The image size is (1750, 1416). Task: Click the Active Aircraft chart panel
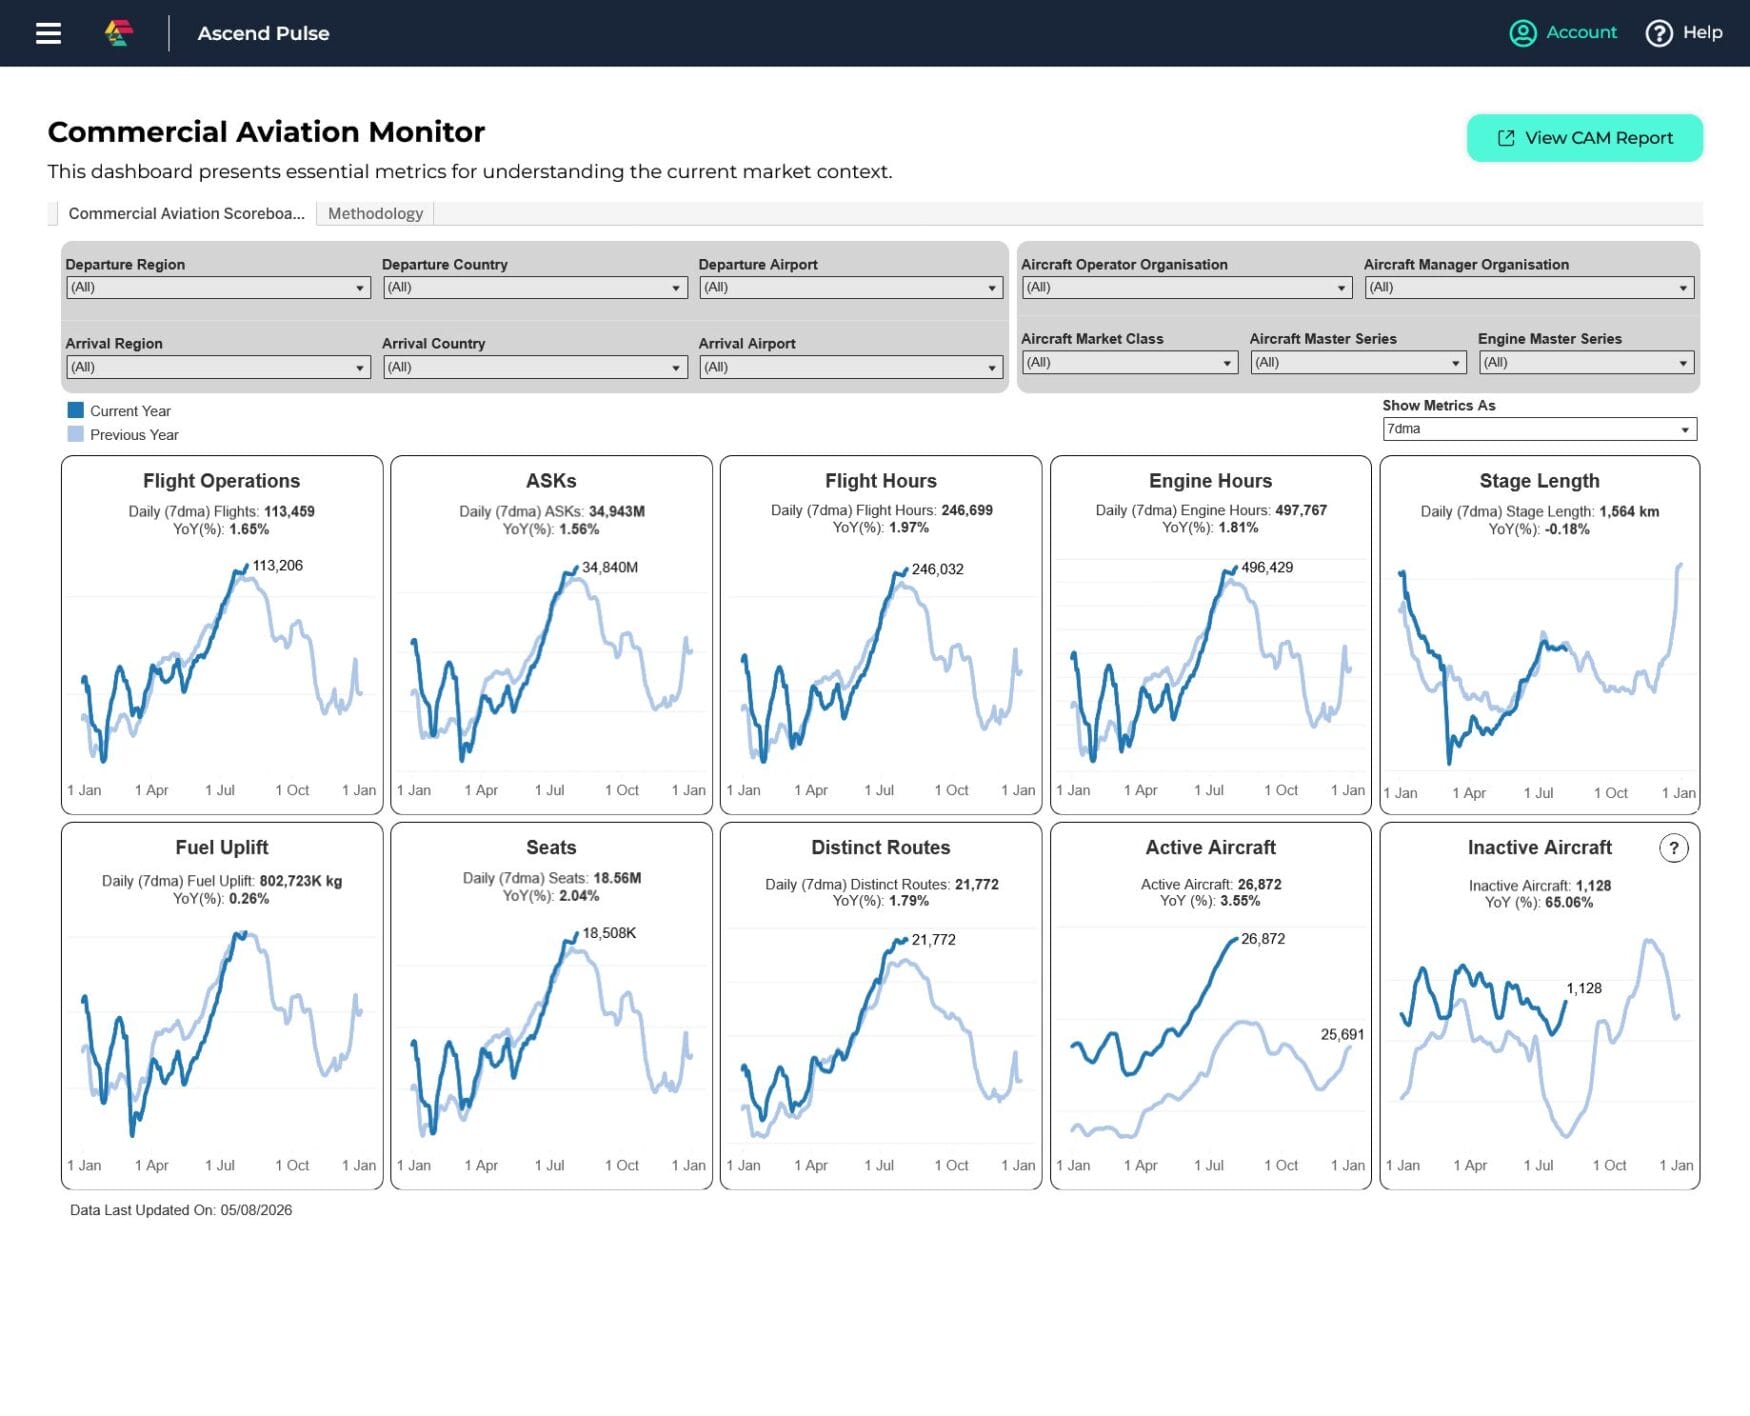(1210, 1006)
